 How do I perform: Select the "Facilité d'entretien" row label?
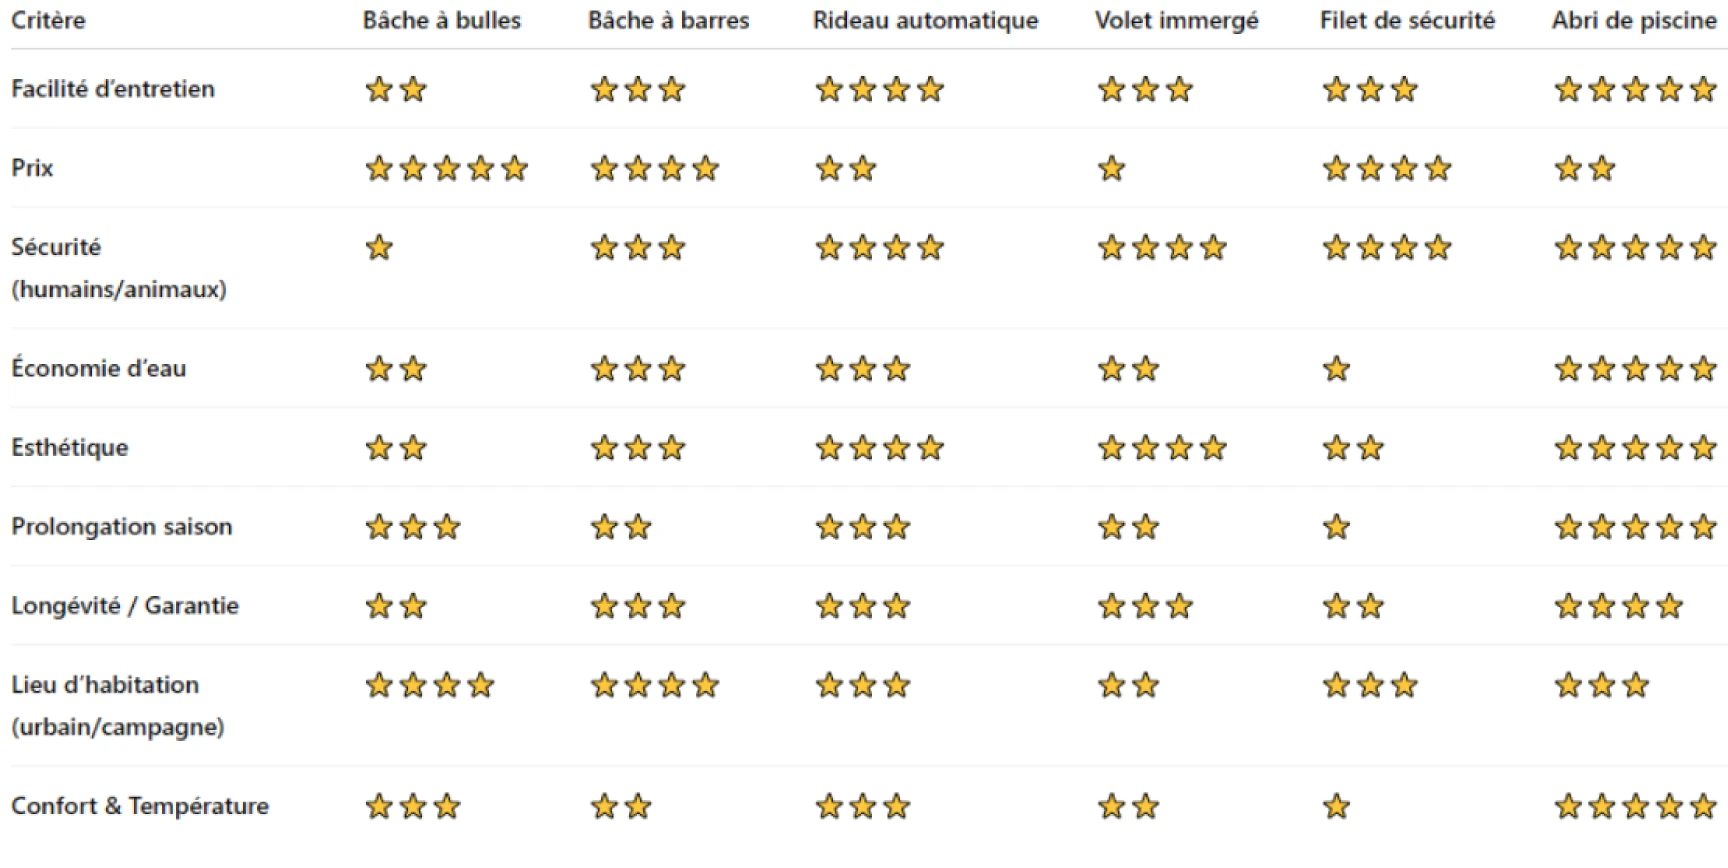click(113, 89)
